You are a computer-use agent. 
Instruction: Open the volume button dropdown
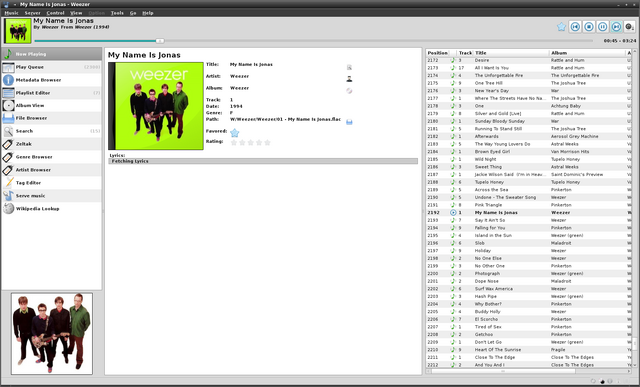pyautogui.click(x=630, y=27)
